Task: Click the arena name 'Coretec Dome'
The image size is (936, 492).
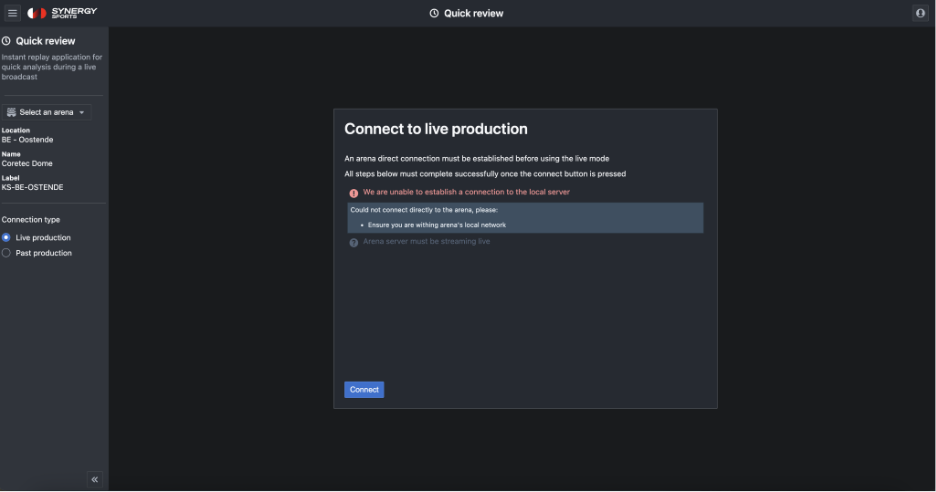Action: pos(27,164)
